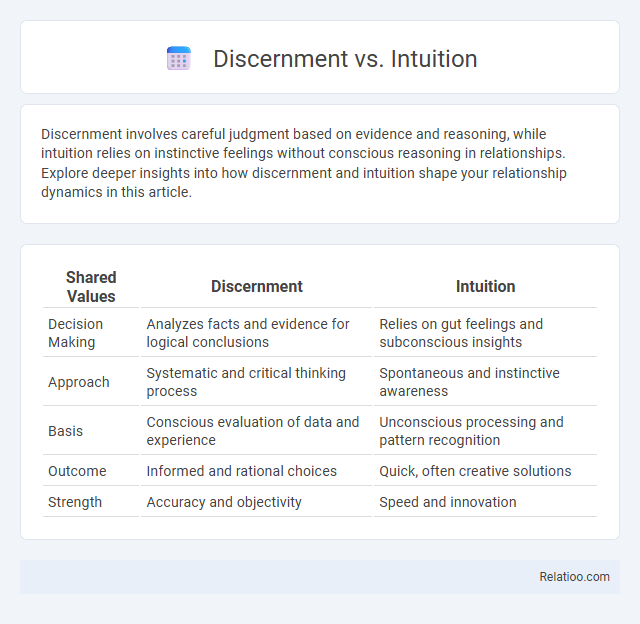The width and height of the screenshot is (640, 624).
Task: Click the 'Discernment vs. Intuition' title
Action: [x=345, y=59]
